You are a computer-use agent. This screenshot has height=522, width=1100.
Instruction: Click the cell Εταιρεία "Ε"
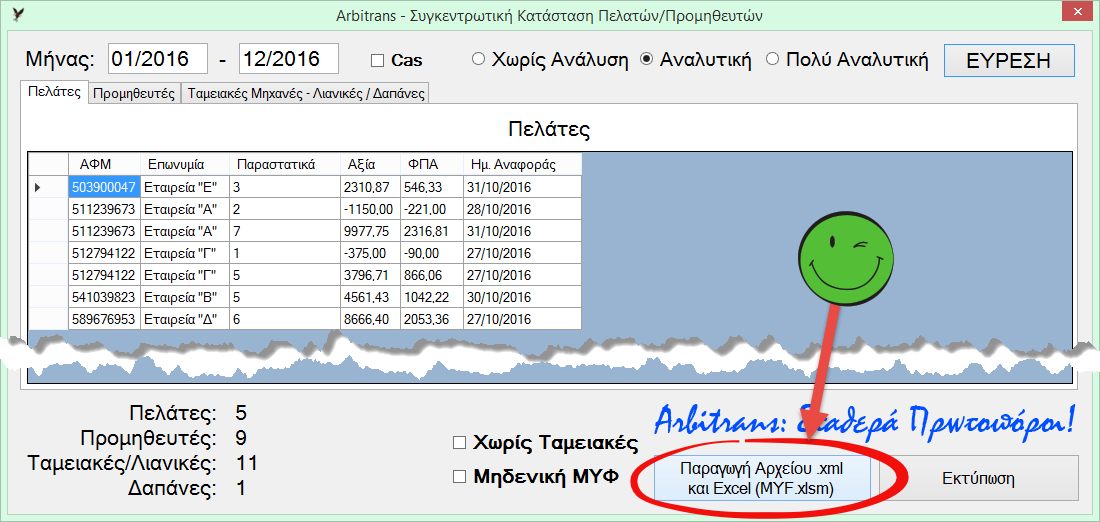(x=185, y=187)
